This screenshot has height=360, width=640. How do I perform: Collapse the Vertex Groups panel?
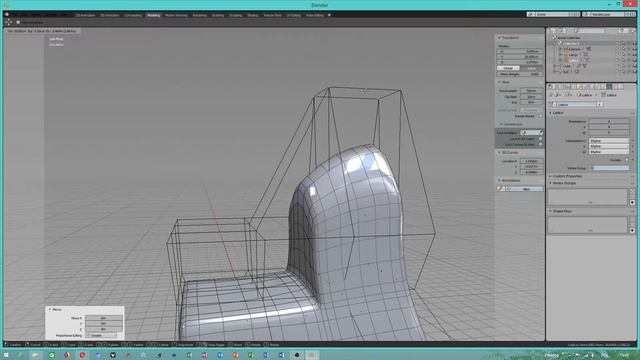click(550, 183)
